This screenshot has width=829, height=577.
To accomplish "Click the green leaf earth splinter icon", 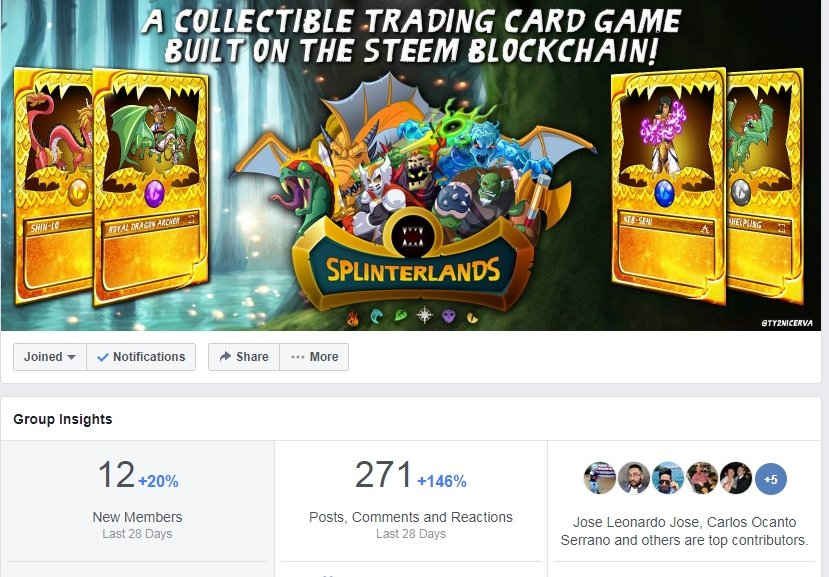I will [401, 315].
